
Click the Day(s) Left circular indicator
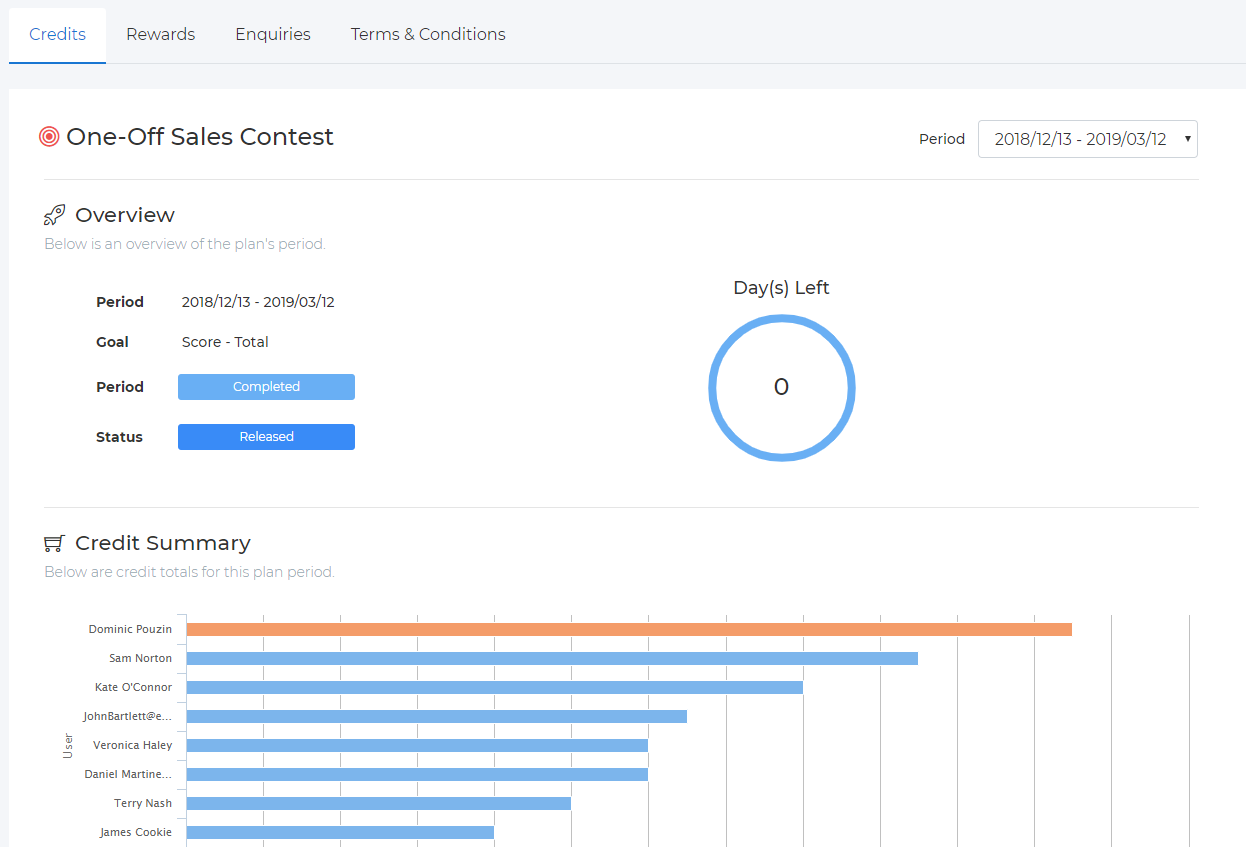781,387
